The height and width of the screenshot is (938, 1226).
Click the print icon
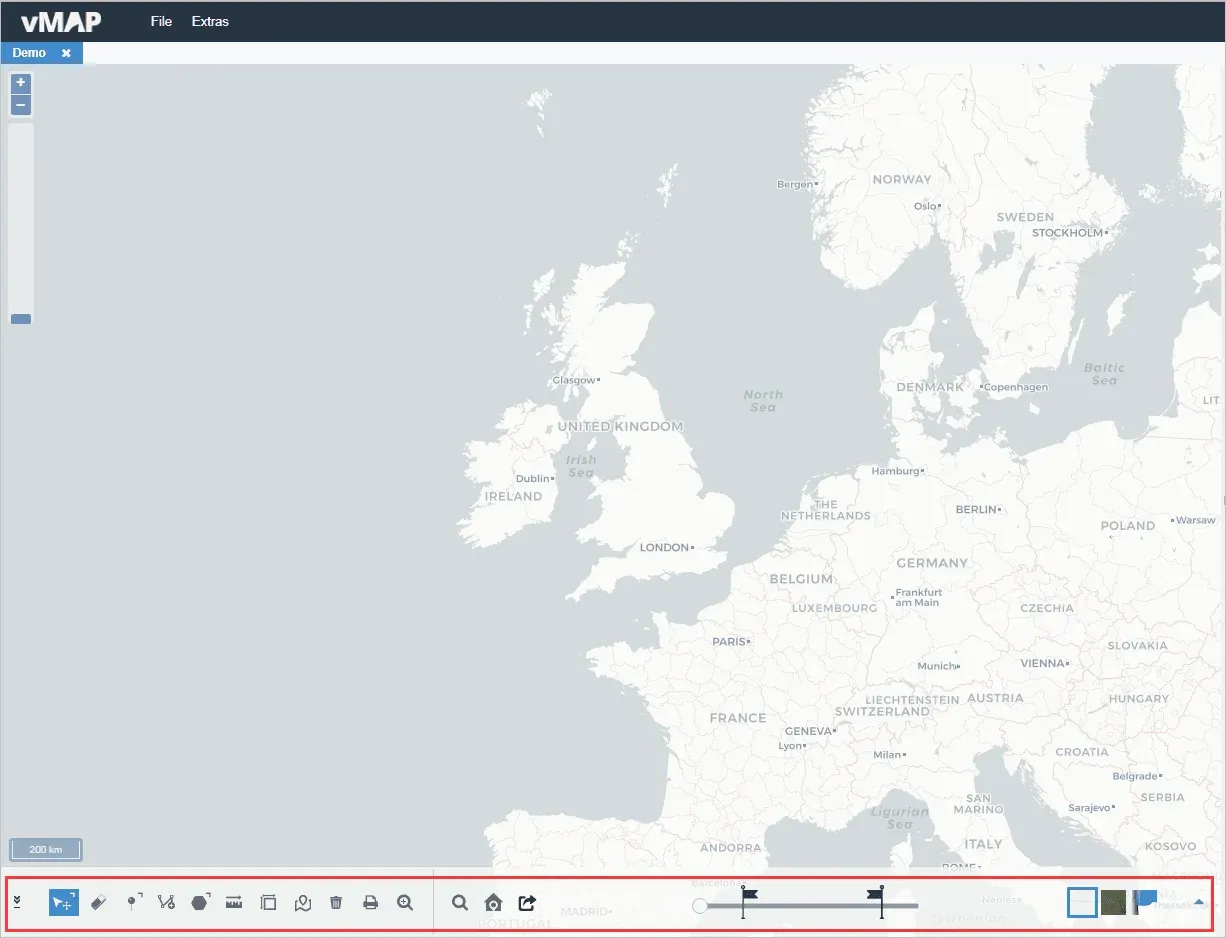[x=370, y=902]
